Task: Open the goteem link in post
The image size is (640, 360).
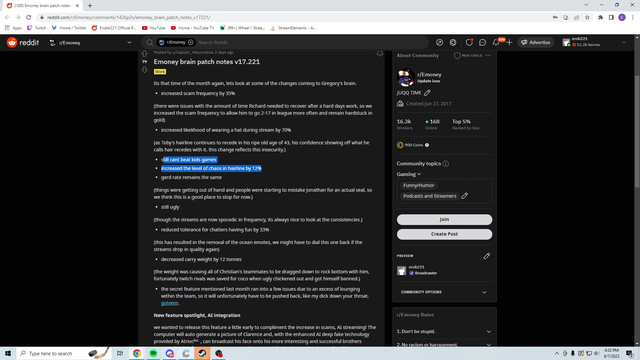Action: (169, 303)
